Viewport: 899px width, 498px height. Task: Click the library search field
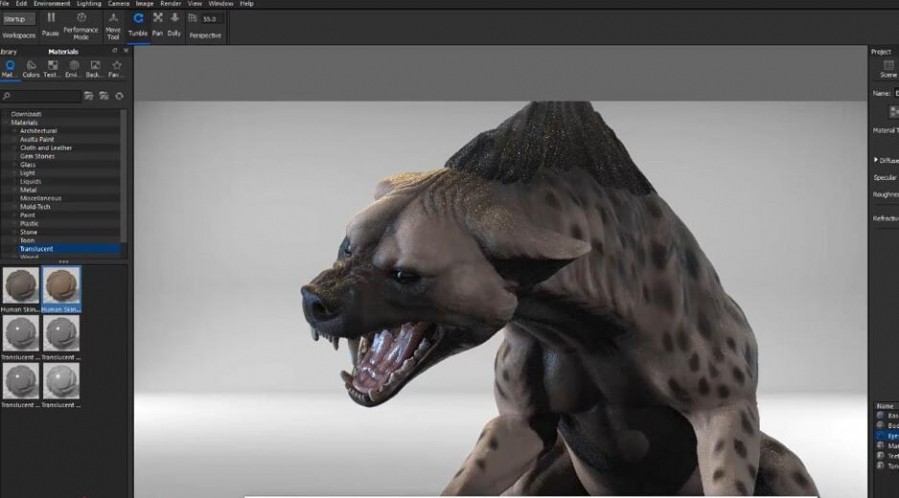pos(41,96)
